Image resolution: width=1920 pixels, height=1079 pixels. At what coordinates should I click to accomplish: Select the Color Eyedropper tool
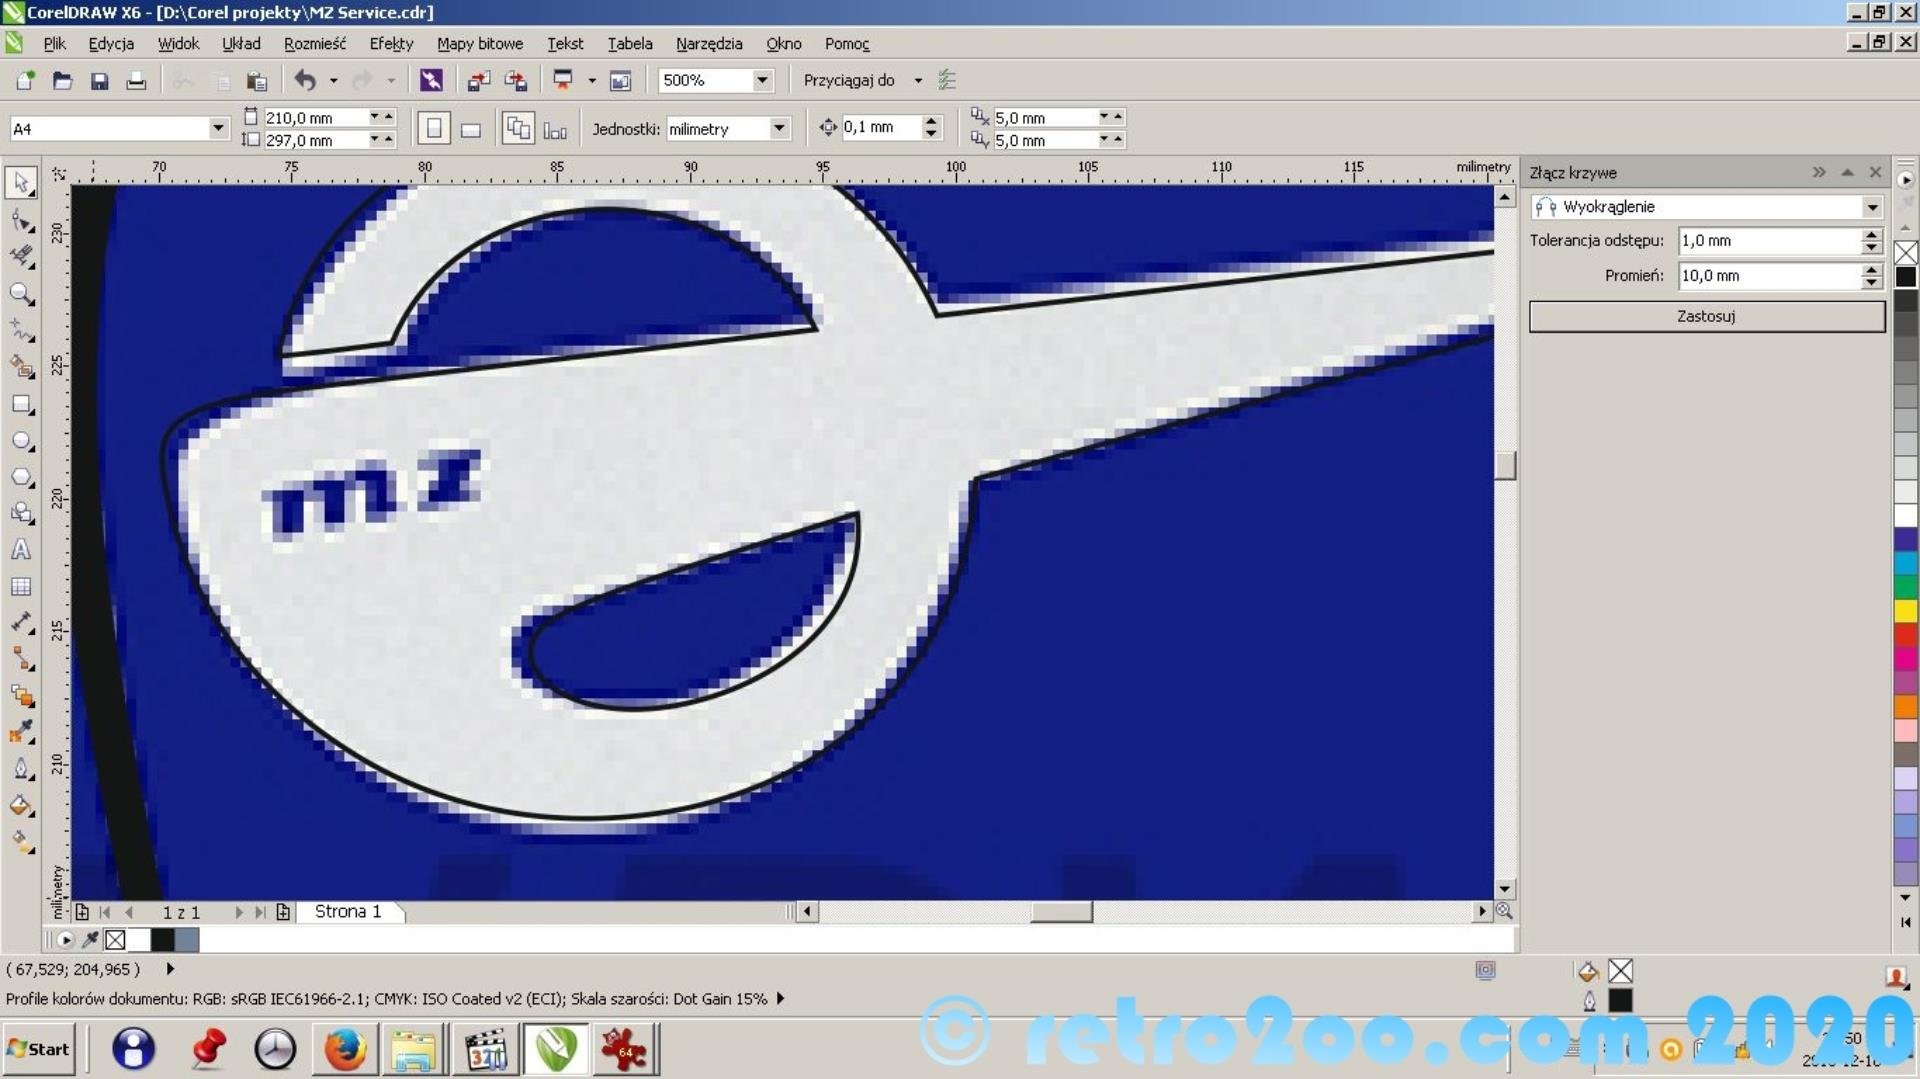click(20, 732)
